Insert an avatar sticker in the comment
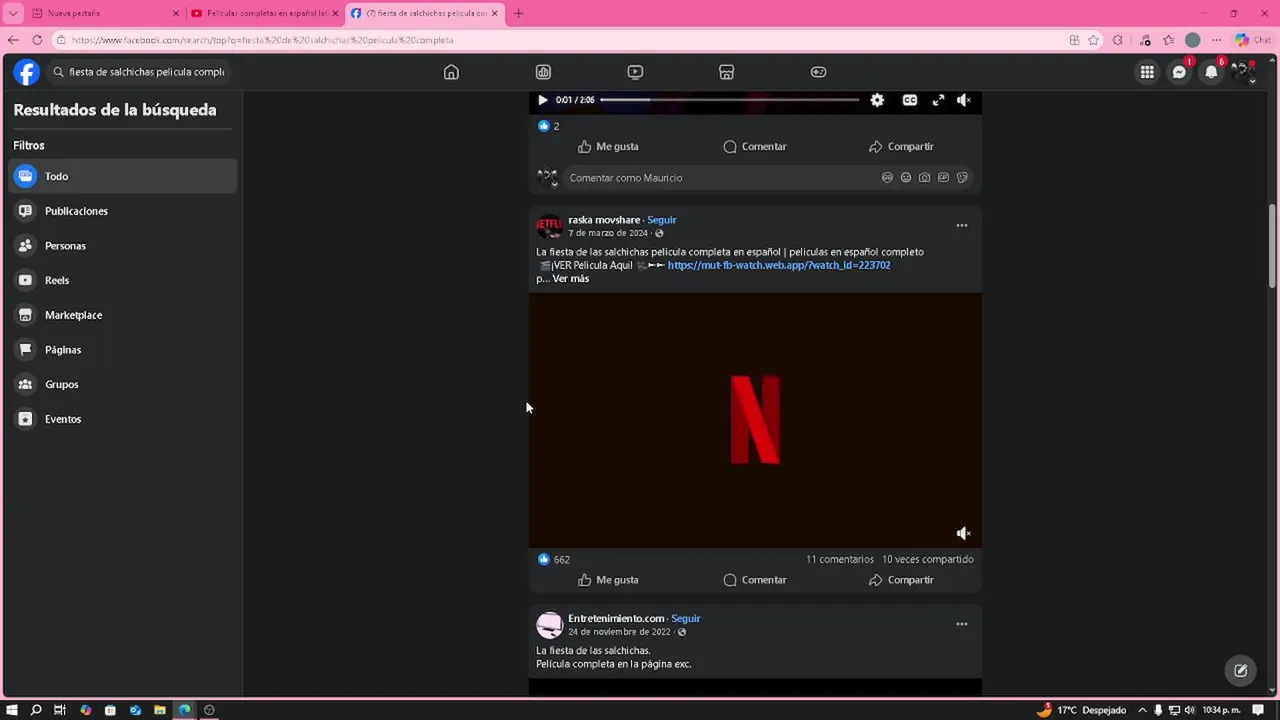 [887, 178]
